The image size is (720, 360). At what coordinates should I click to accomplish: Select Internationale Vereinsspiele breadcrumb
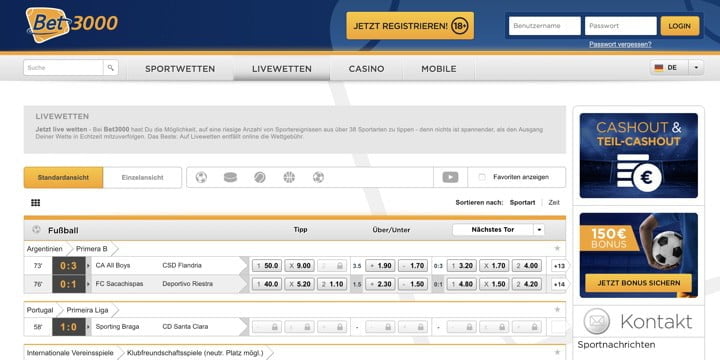70,353
